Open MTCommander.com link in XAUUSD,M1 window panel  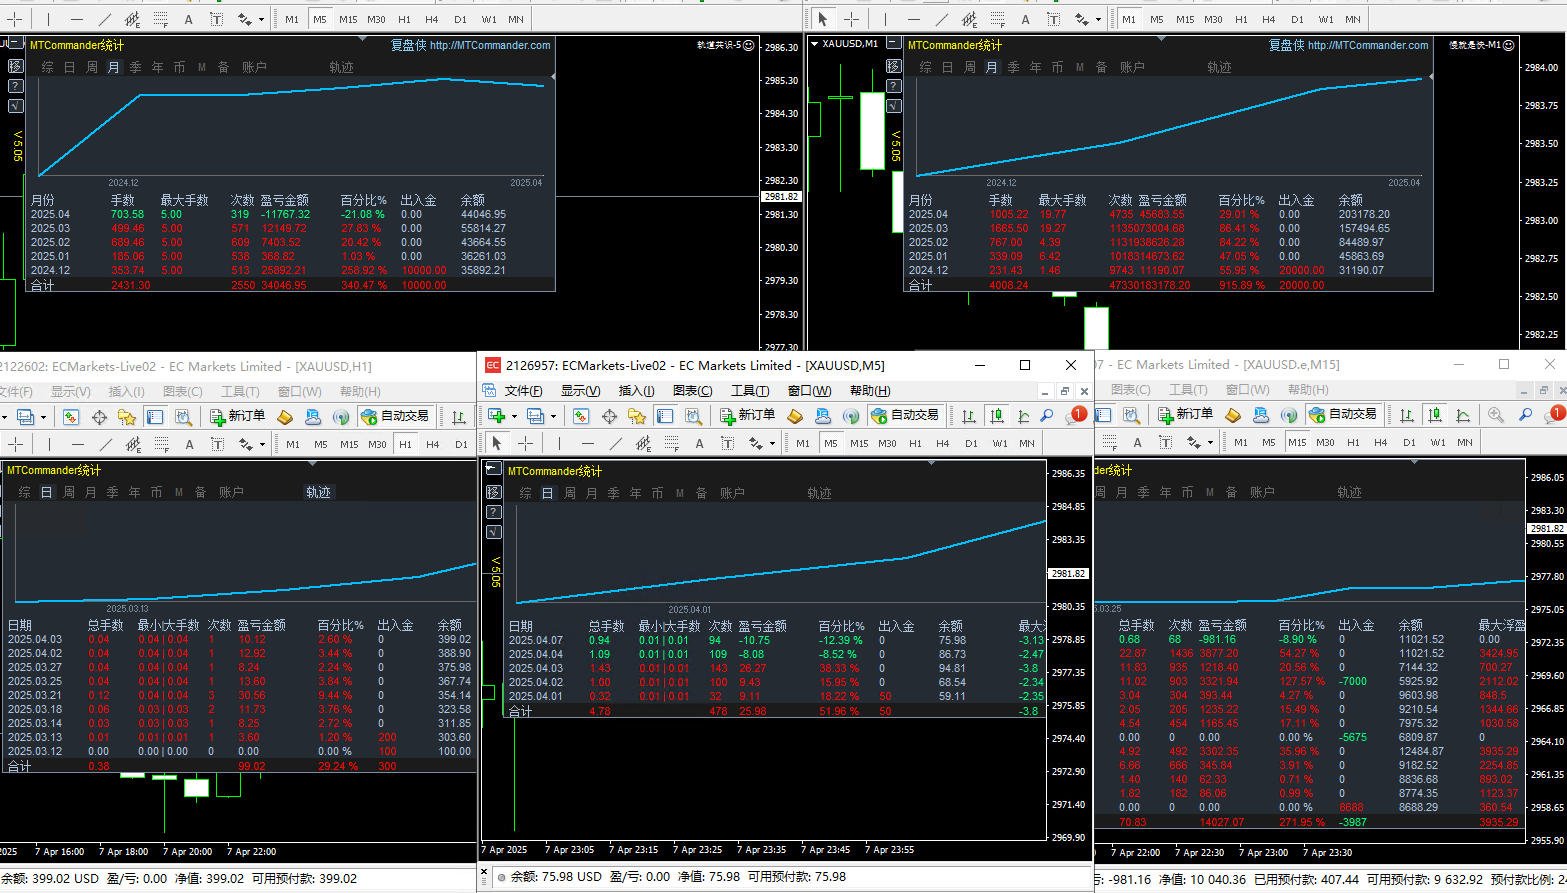pos(1368,45)
